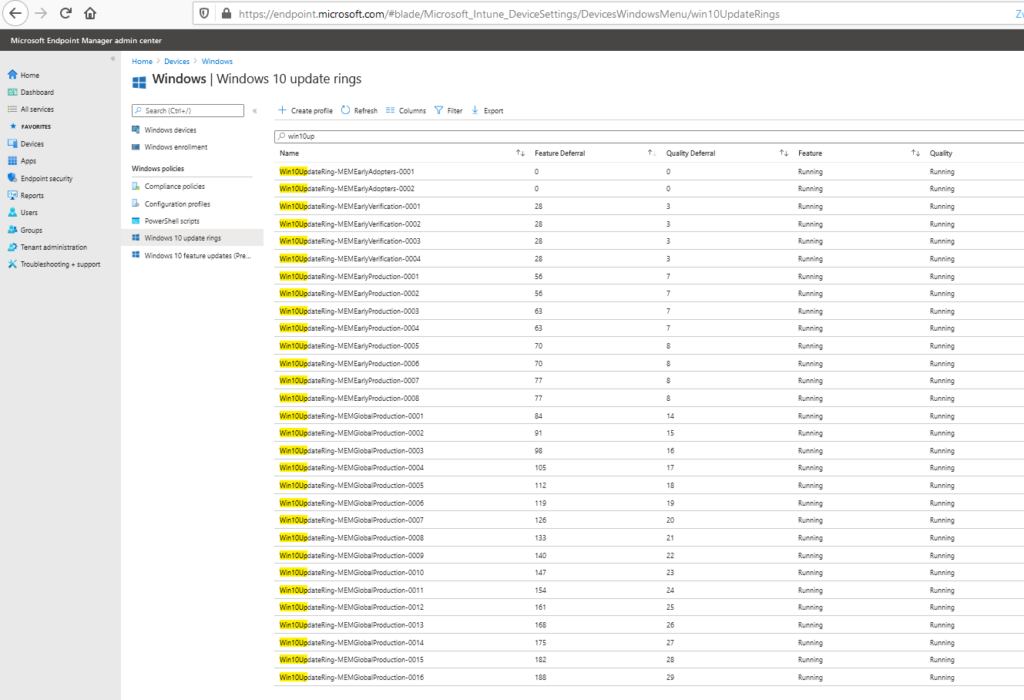Click Quality Deferral value 29

click(x=670, y=677)
